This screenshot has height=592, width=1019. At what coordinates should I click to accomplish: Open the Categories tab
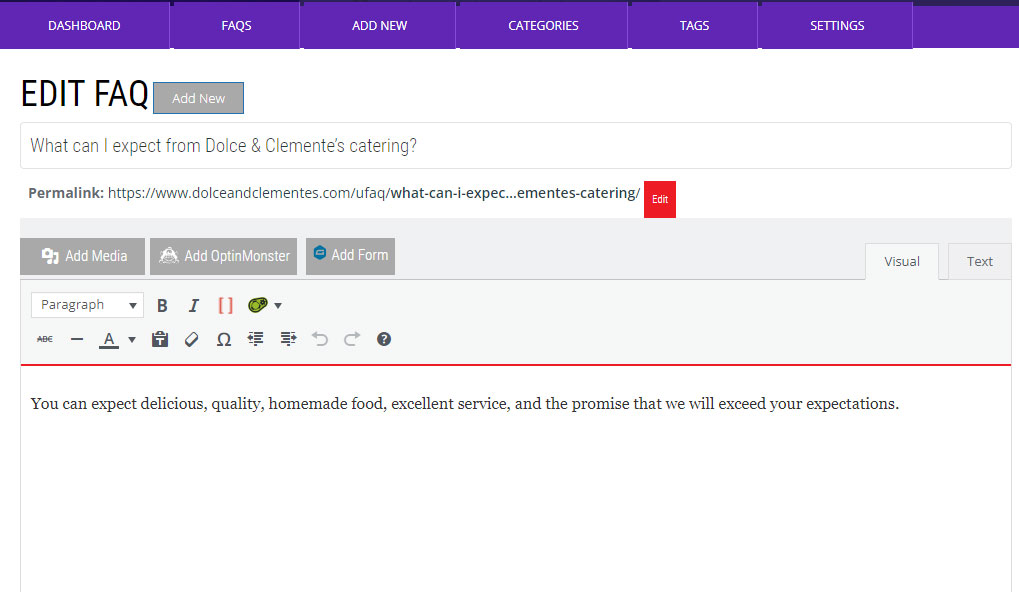point(543,26)
